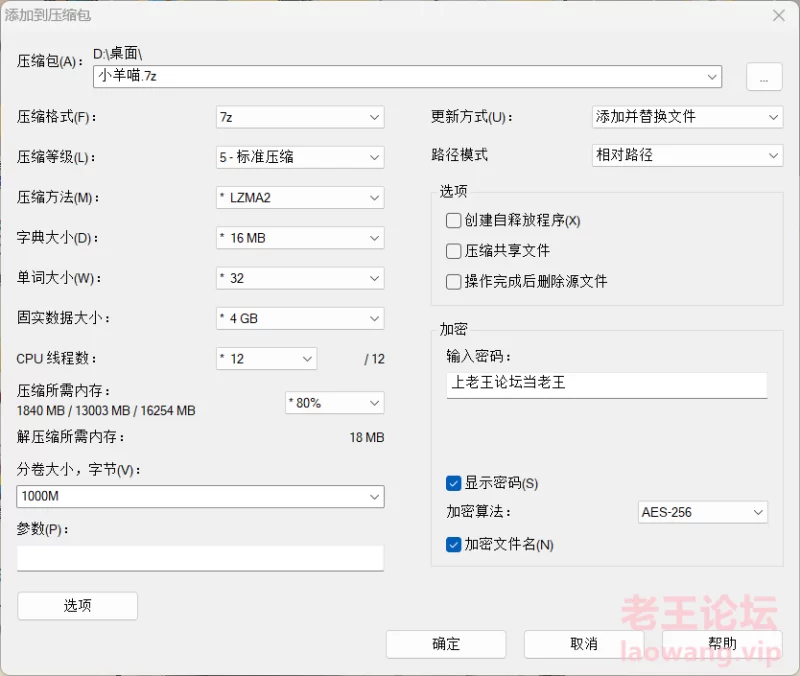The image size is (800, 676).
Task: Expand the 1000M split volume size combo box
Action: pyautogui.click(x=200, y=496)
